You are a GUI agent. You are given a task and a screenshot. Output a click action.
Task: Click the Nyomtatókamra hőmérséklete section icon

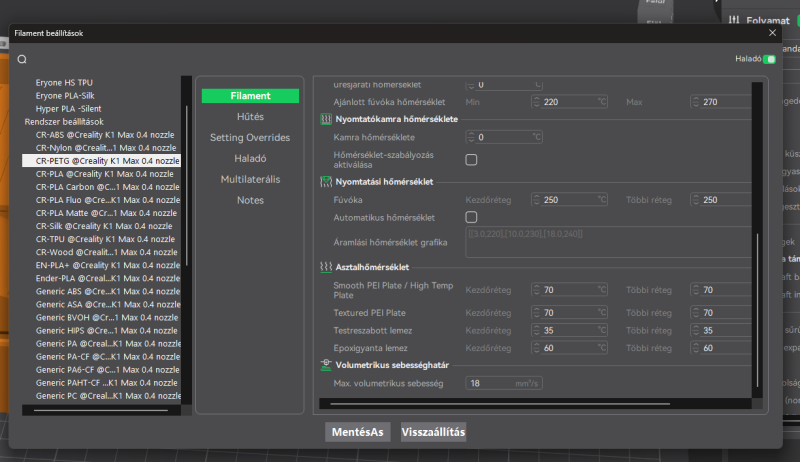click(x=326, y=119)
